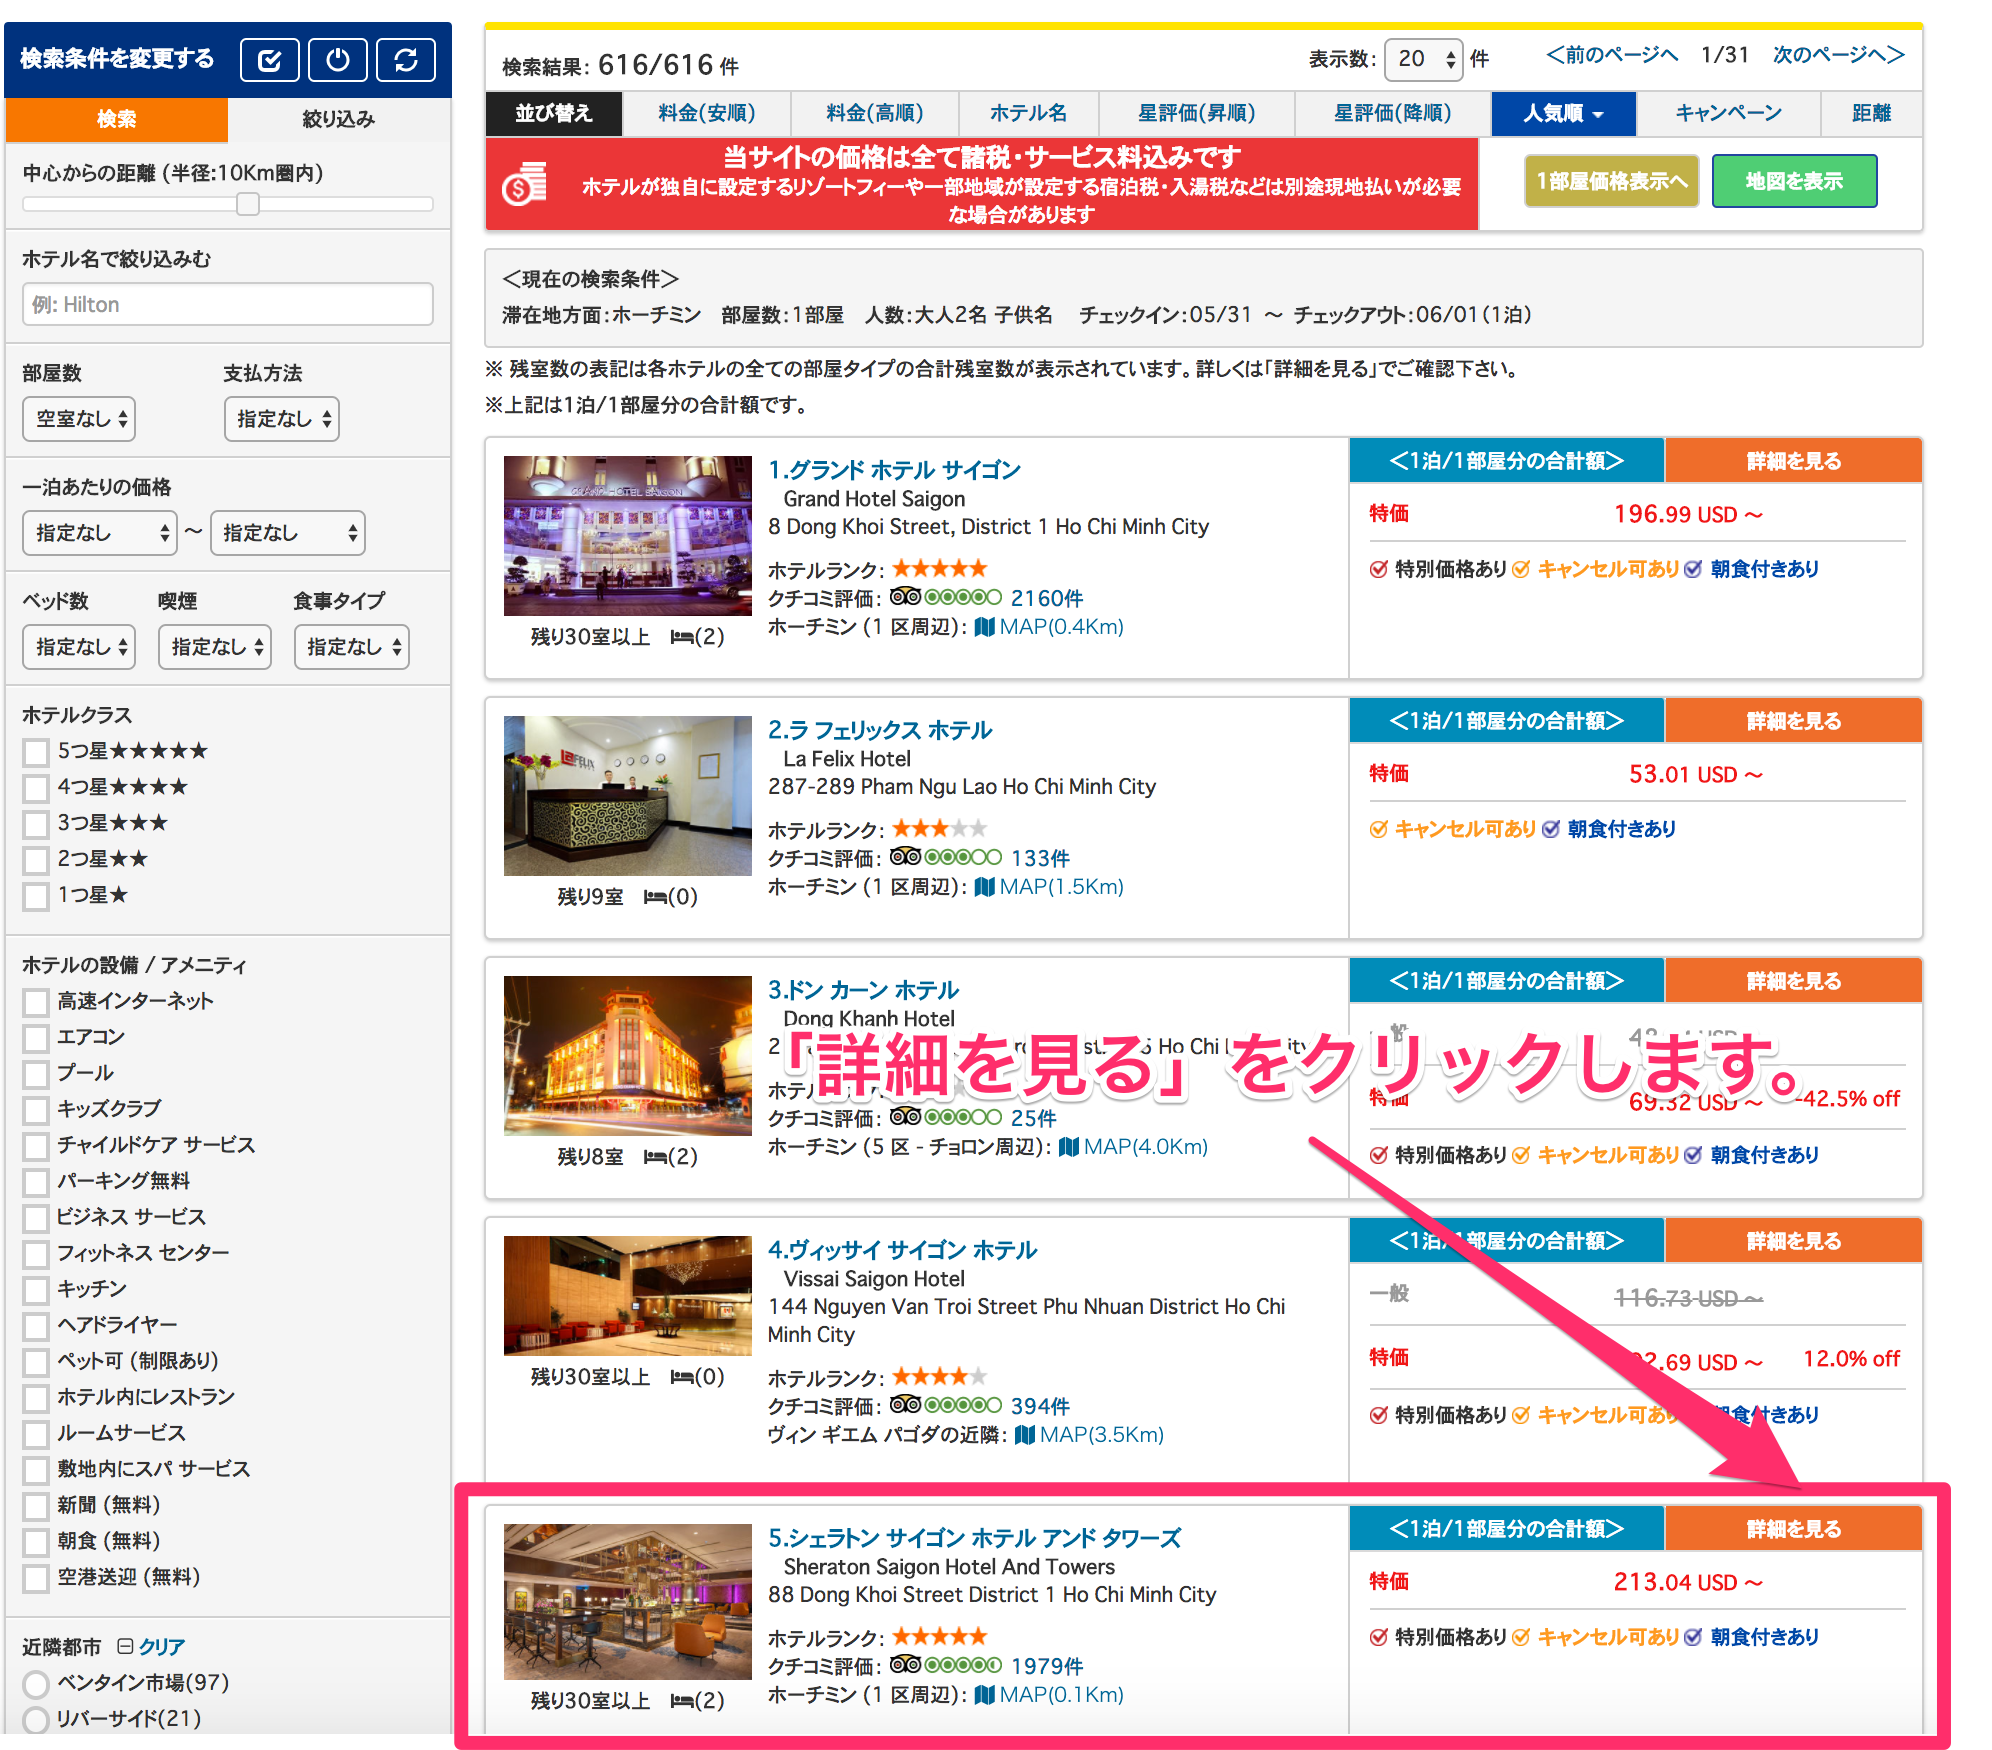Screen dimensions: 1992x1750
Task: Sort by 距離
Action: (x=1871, y=114)
